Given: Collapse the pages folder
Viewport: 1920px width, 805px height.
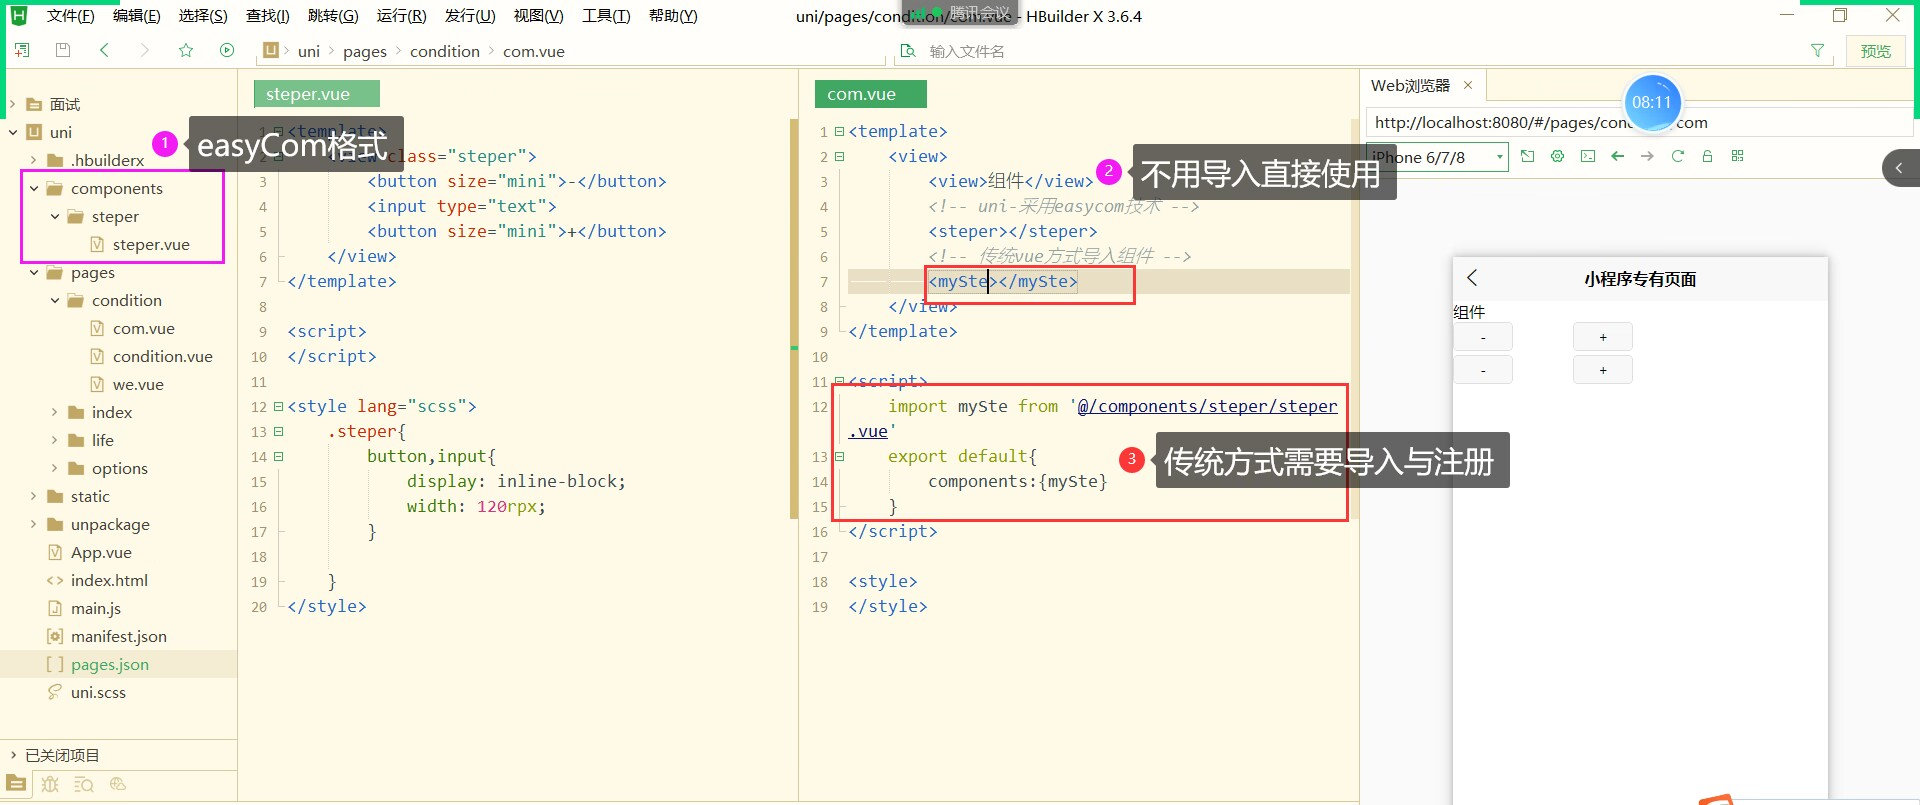Looking at the screenshot, I should (x=34, y=272).
